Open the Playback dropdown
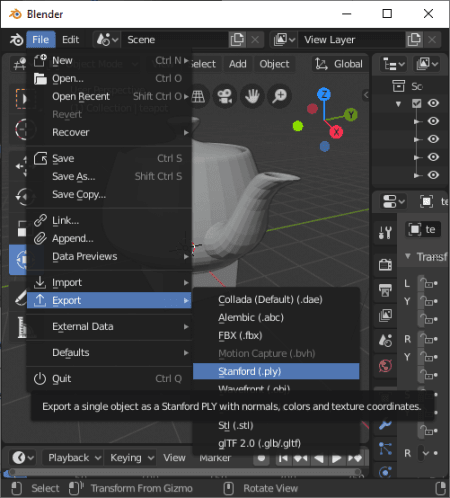 73,458
